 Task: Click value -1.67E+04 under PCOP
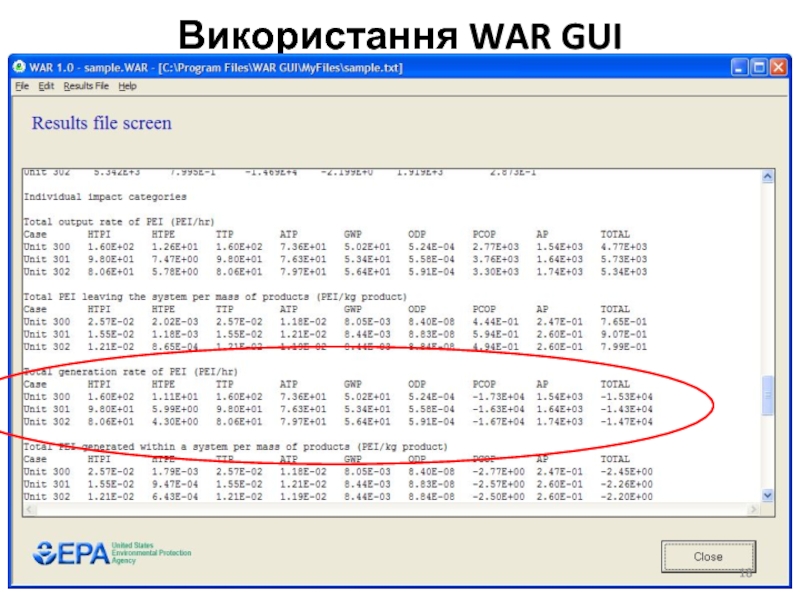coord(498,422)
